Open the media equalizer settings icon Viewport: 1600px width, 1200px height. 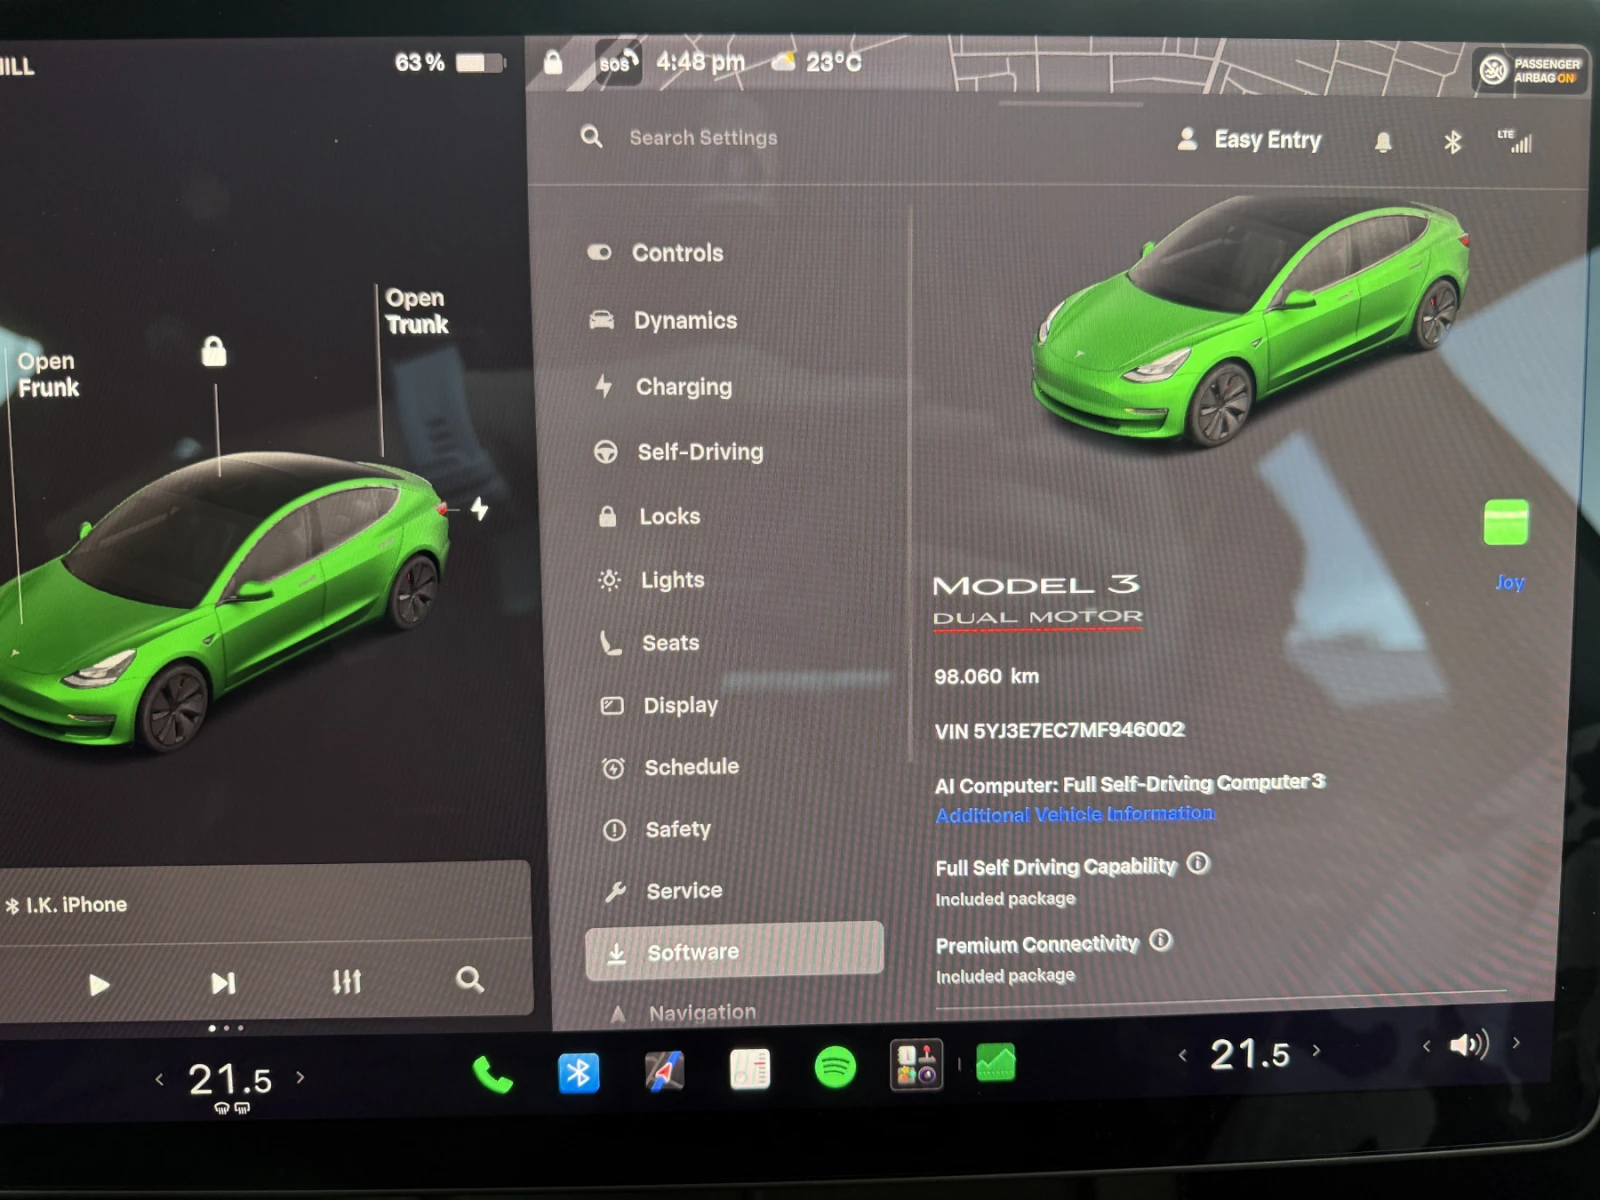(x=346, y=981)
